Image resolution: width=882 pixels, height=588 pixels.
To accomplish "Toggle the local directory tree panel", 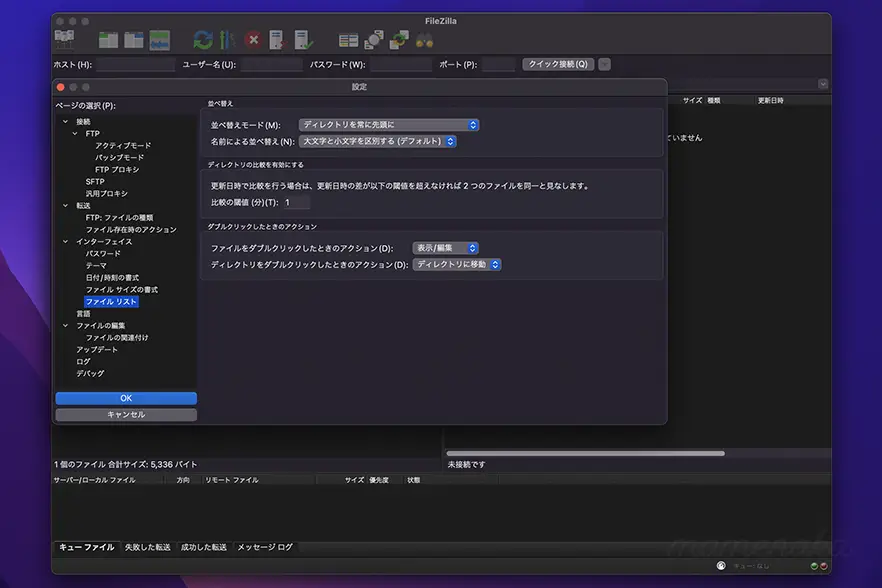I will 107,38.
